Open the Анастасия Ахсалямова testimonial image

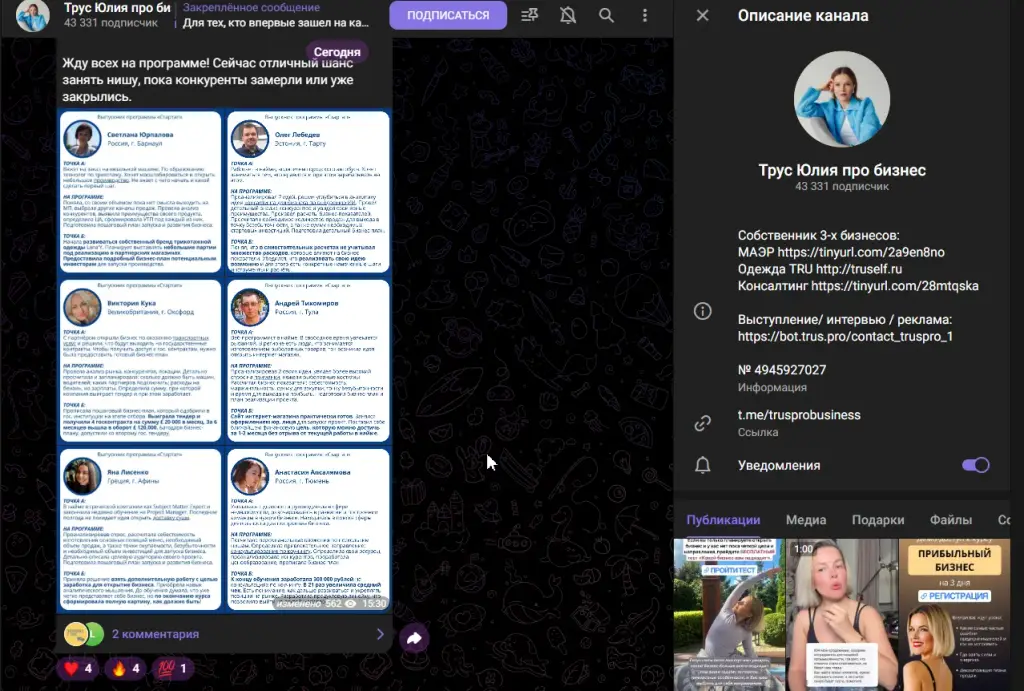tap(308, 530)
